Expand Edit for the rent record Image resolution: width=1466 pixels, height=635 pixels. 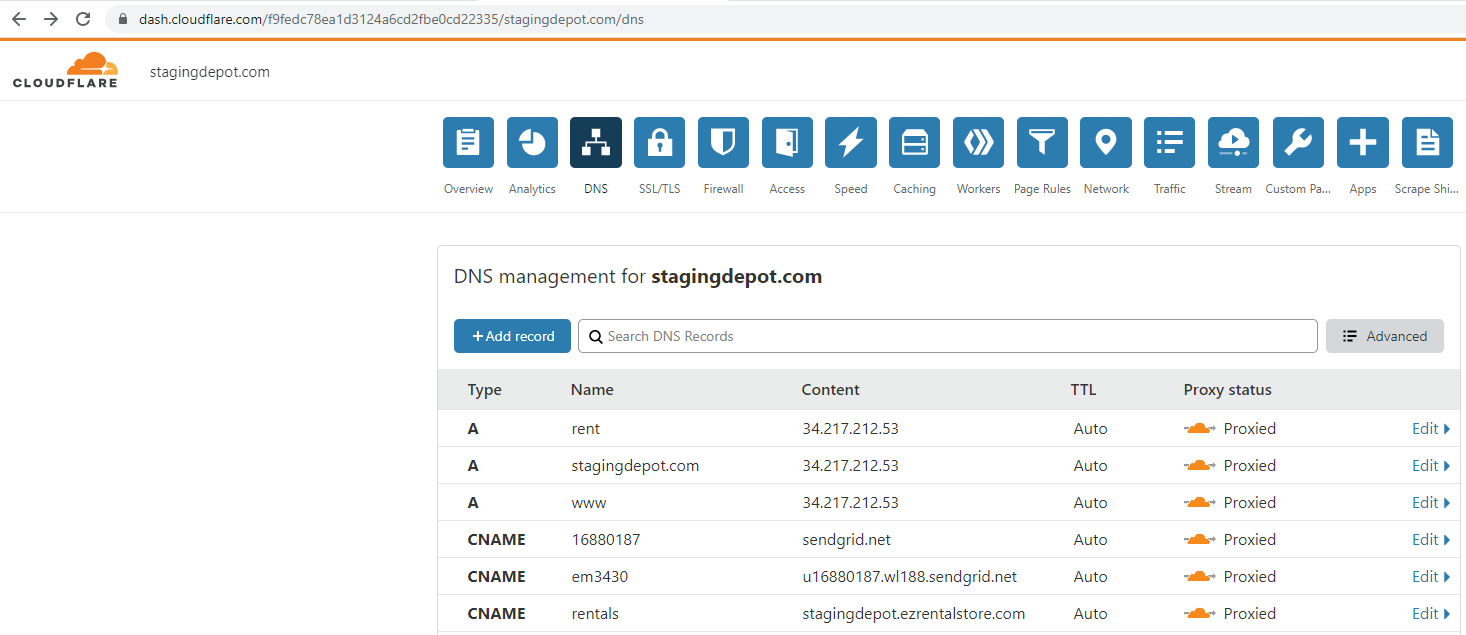(1431, 429)
